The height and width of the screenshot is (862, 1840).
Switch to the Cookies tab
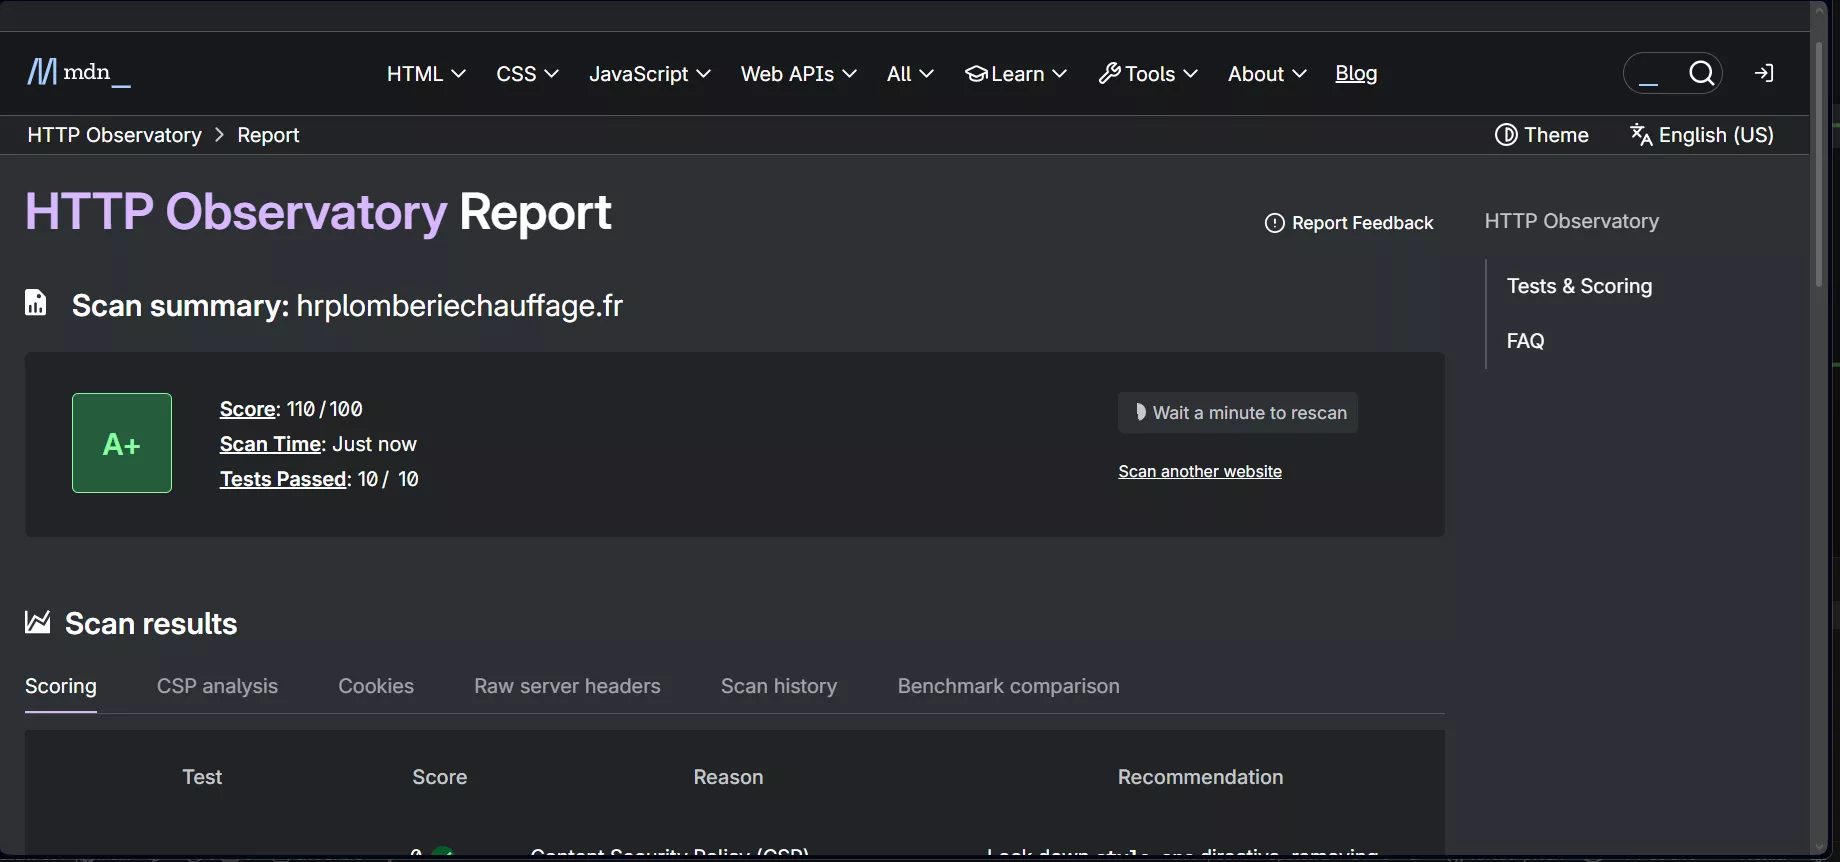(376, 686)
